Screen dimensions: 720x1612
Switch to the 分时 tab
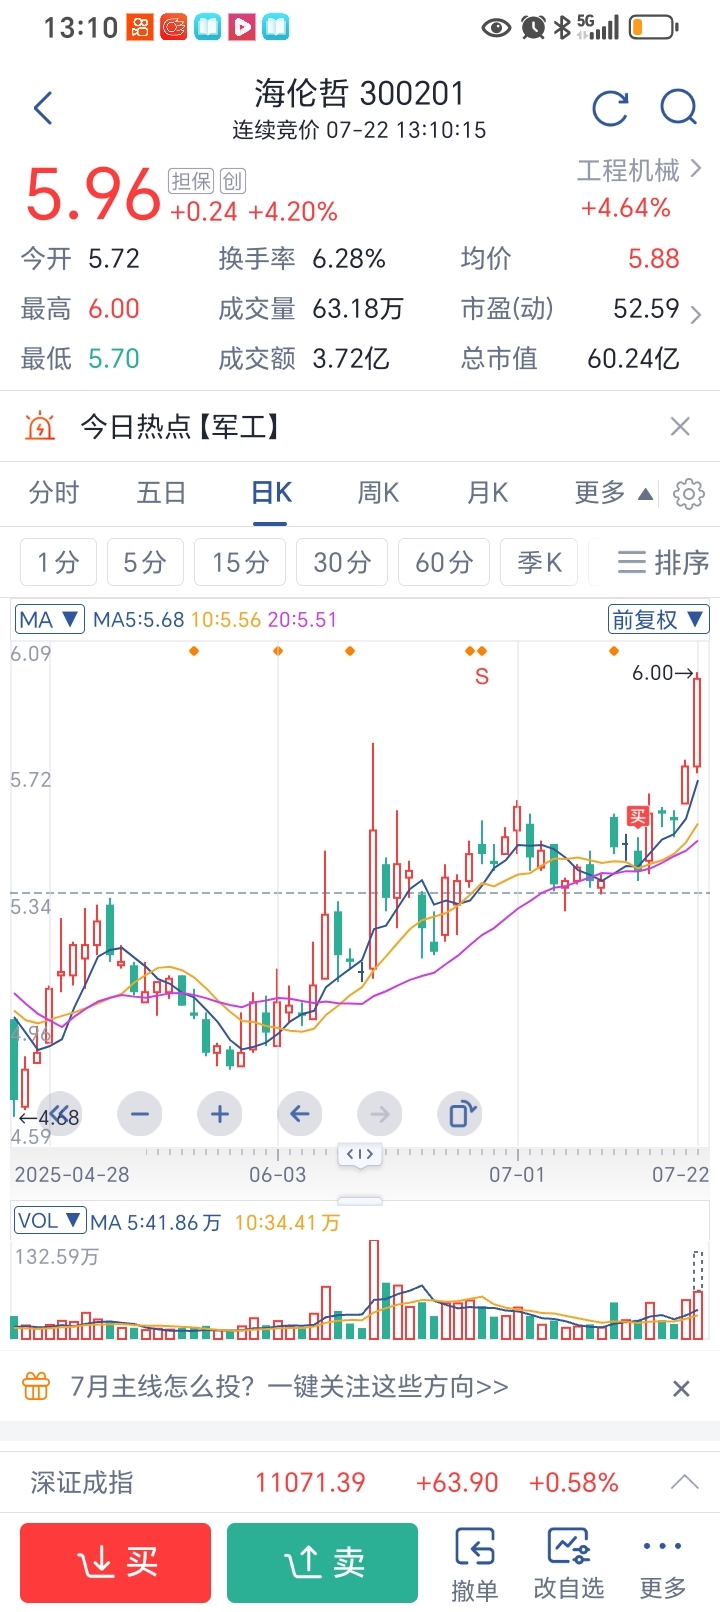point(54,493)
